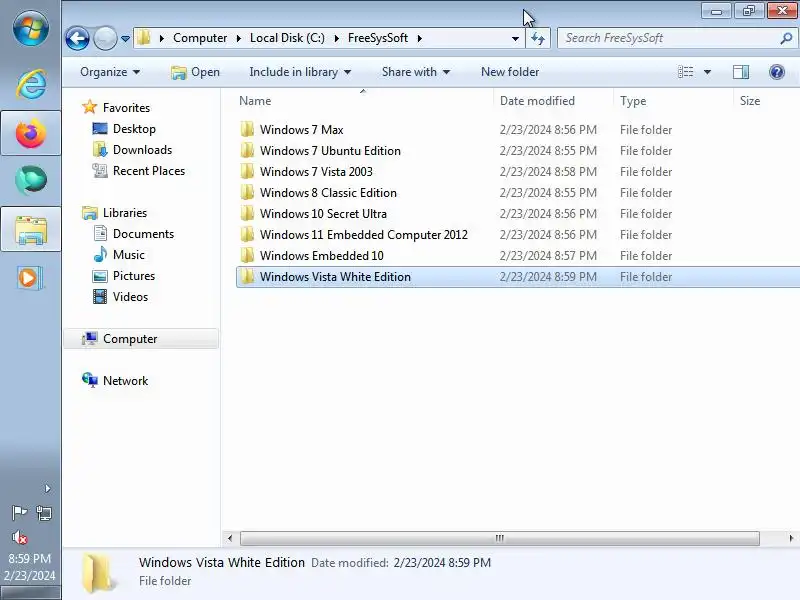Click the teal globe taskbar icon
This screenshot has width=800, height=600.
(31, 180)
